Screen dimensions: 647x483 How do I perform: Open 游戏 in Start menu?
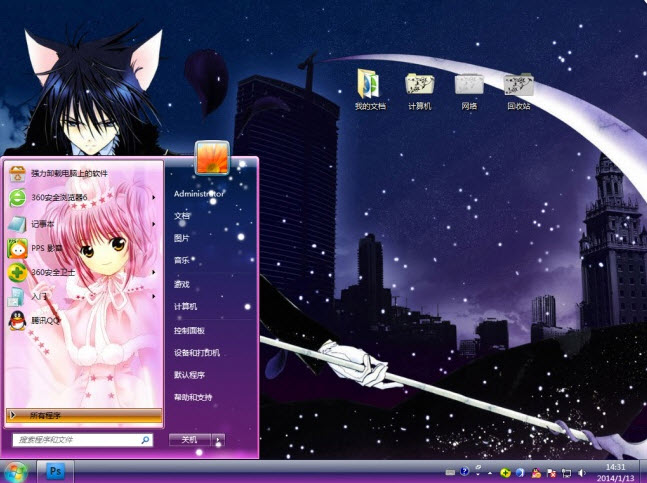coord(182,284)
